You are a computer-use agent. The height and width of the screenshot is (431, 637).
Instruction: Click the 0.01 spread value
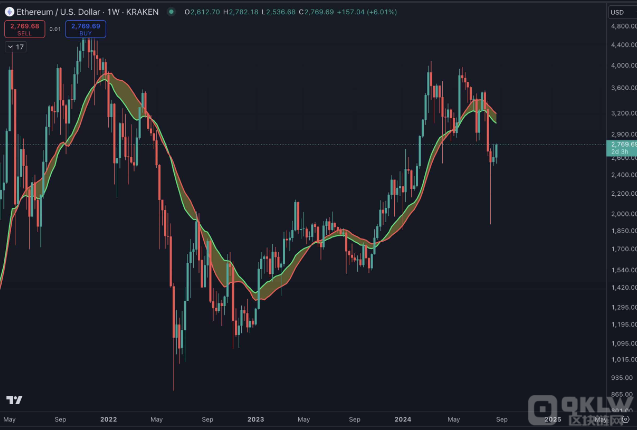(x=55, y=29)
